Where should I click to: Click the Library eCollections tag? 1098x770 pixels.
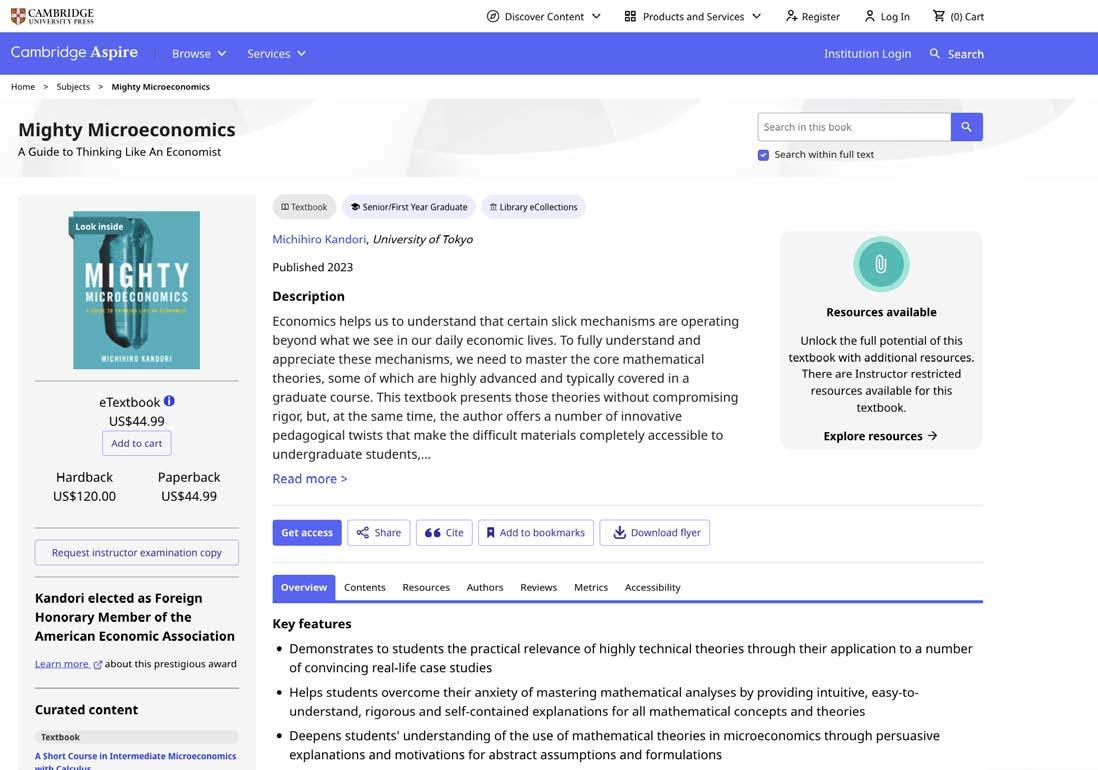(534, 207)
